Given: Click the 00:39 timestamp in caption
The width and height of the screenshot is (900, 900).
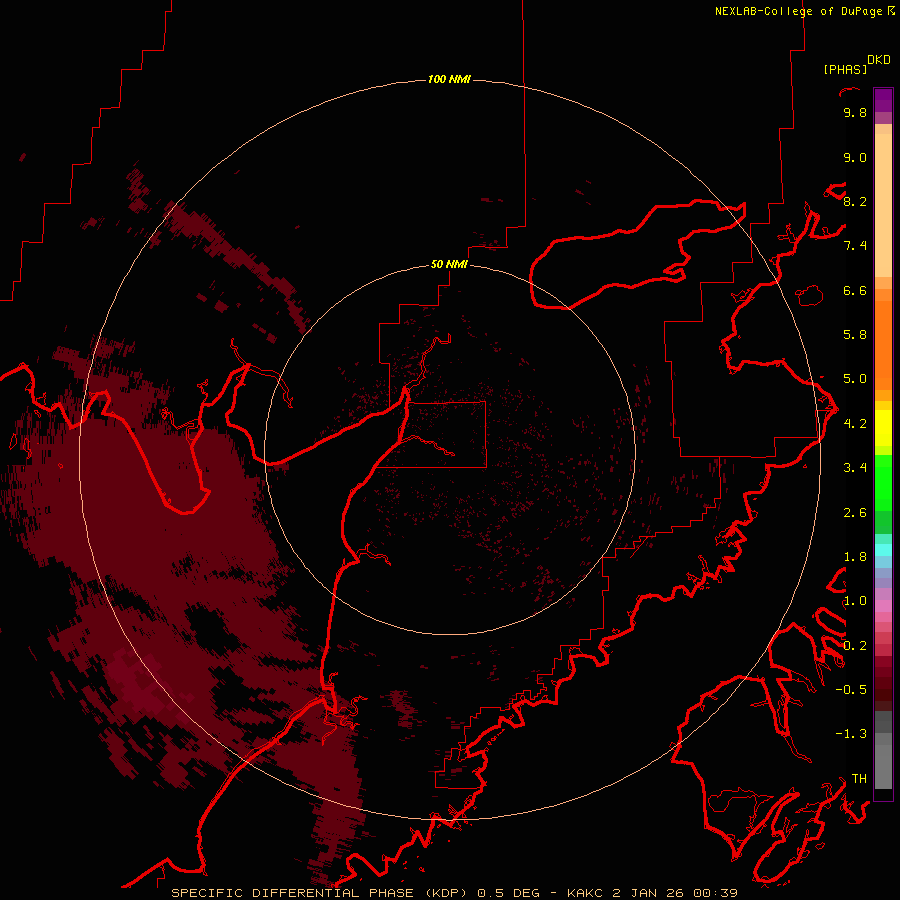Looking at the screenshot, I should click(715, 893).
